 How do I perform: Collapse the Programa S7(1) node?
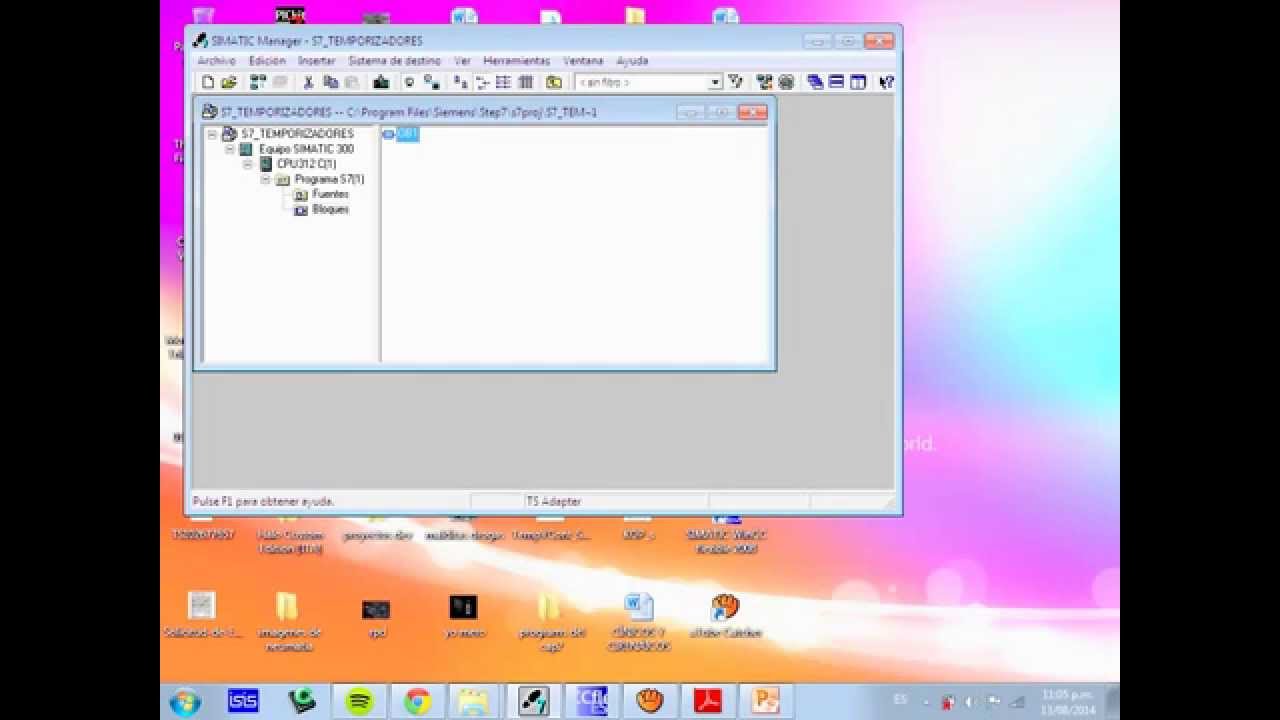point(266,179)
